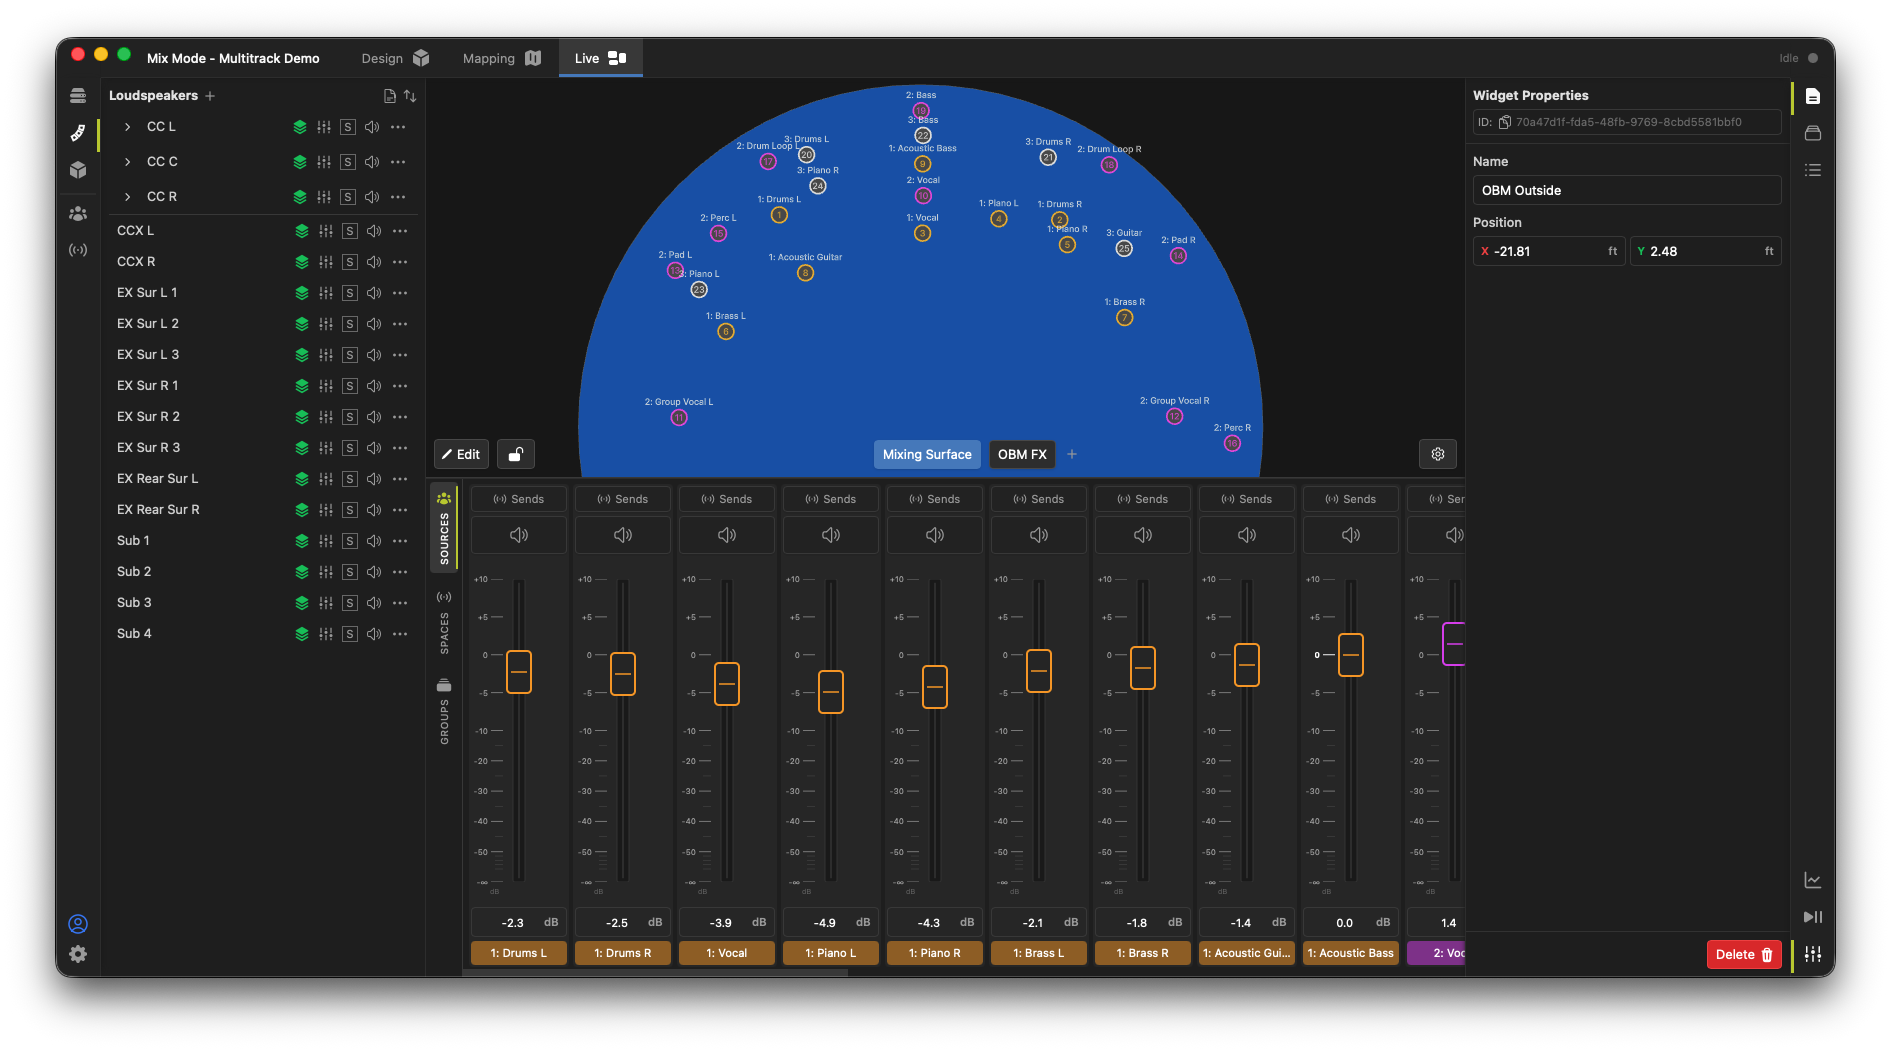The image size is (1891, 1051).
Task: Switch to the Mapping tab
Action: [501, 58]
